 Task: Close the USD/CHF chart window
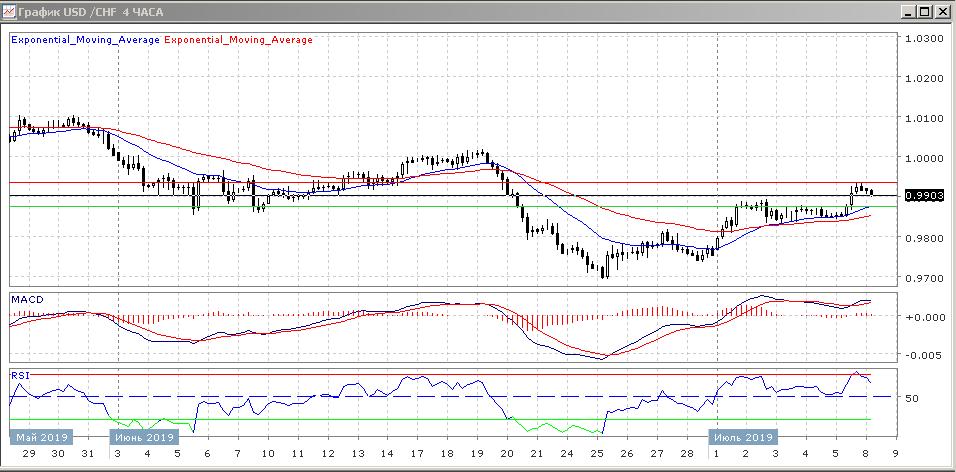click(941, 12)
